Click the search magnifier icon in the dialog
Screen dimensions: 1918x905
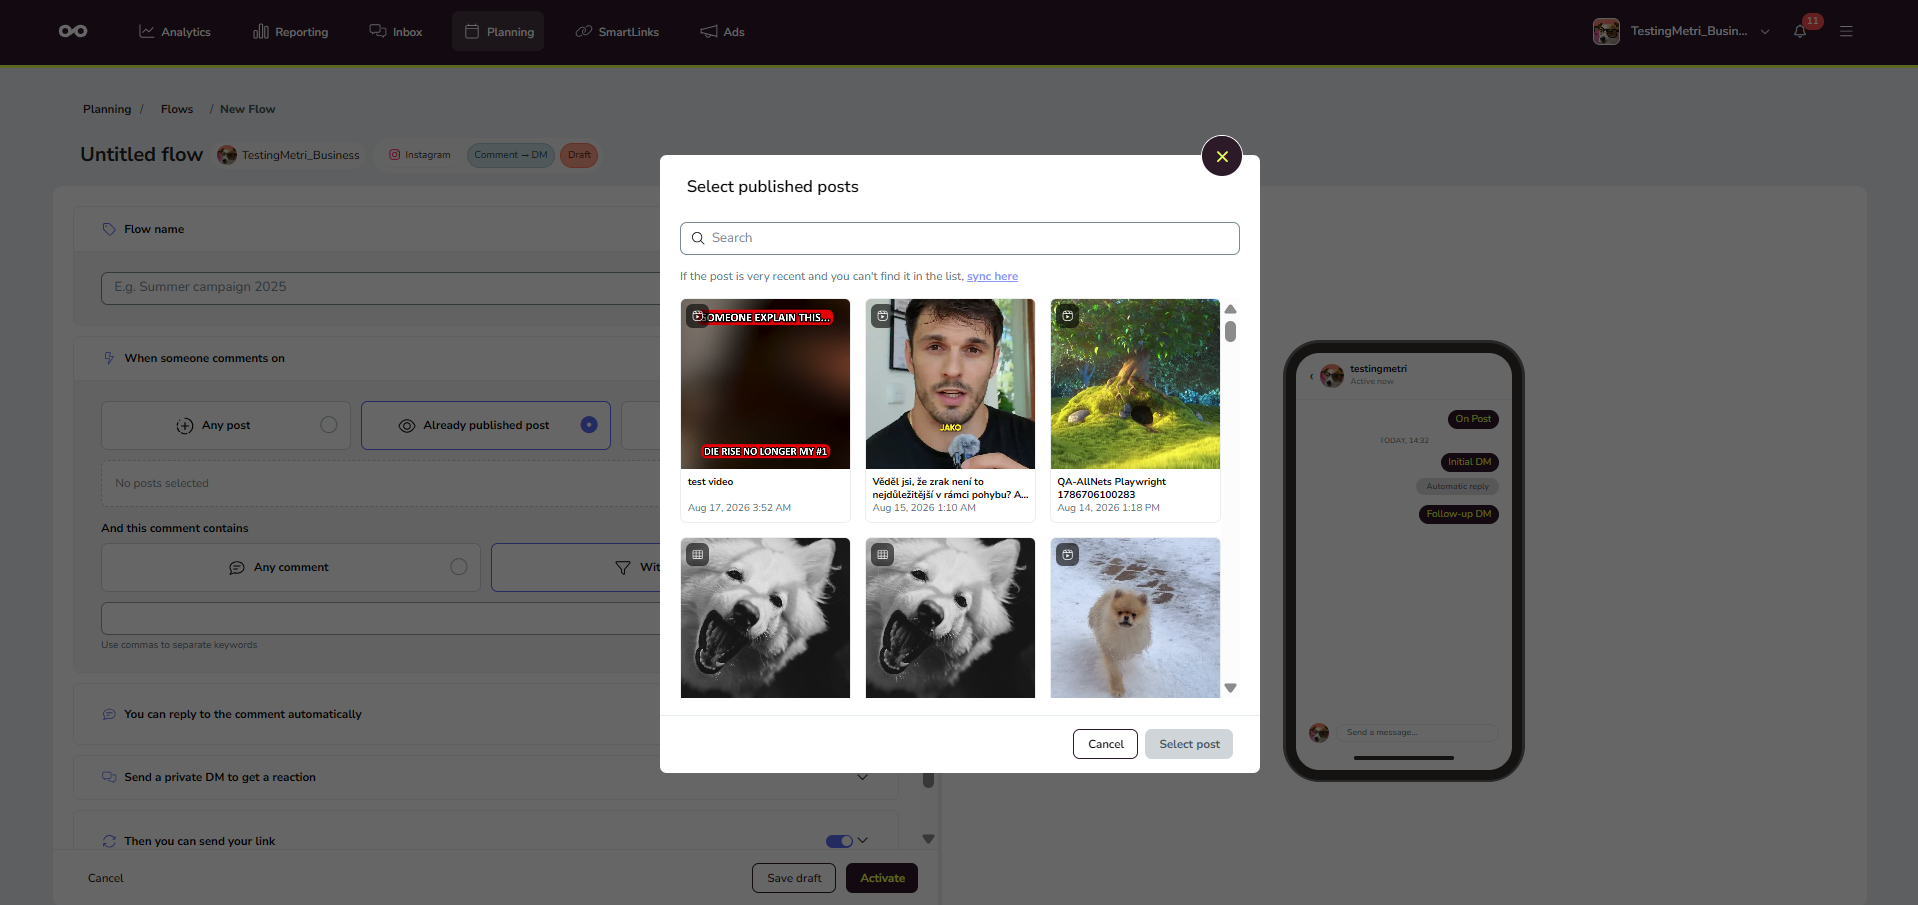(698, 238)
